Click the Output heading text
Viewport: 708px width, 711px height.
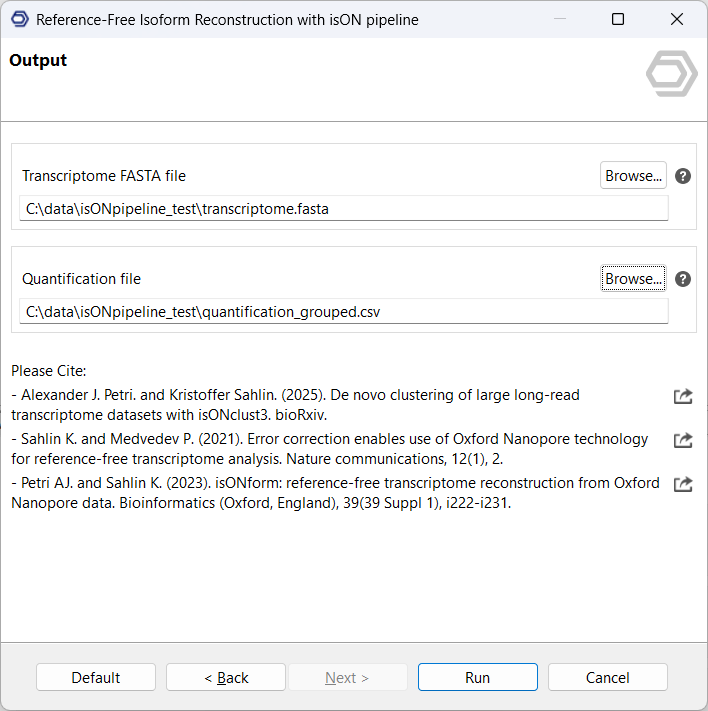click(x=38, y=61)
